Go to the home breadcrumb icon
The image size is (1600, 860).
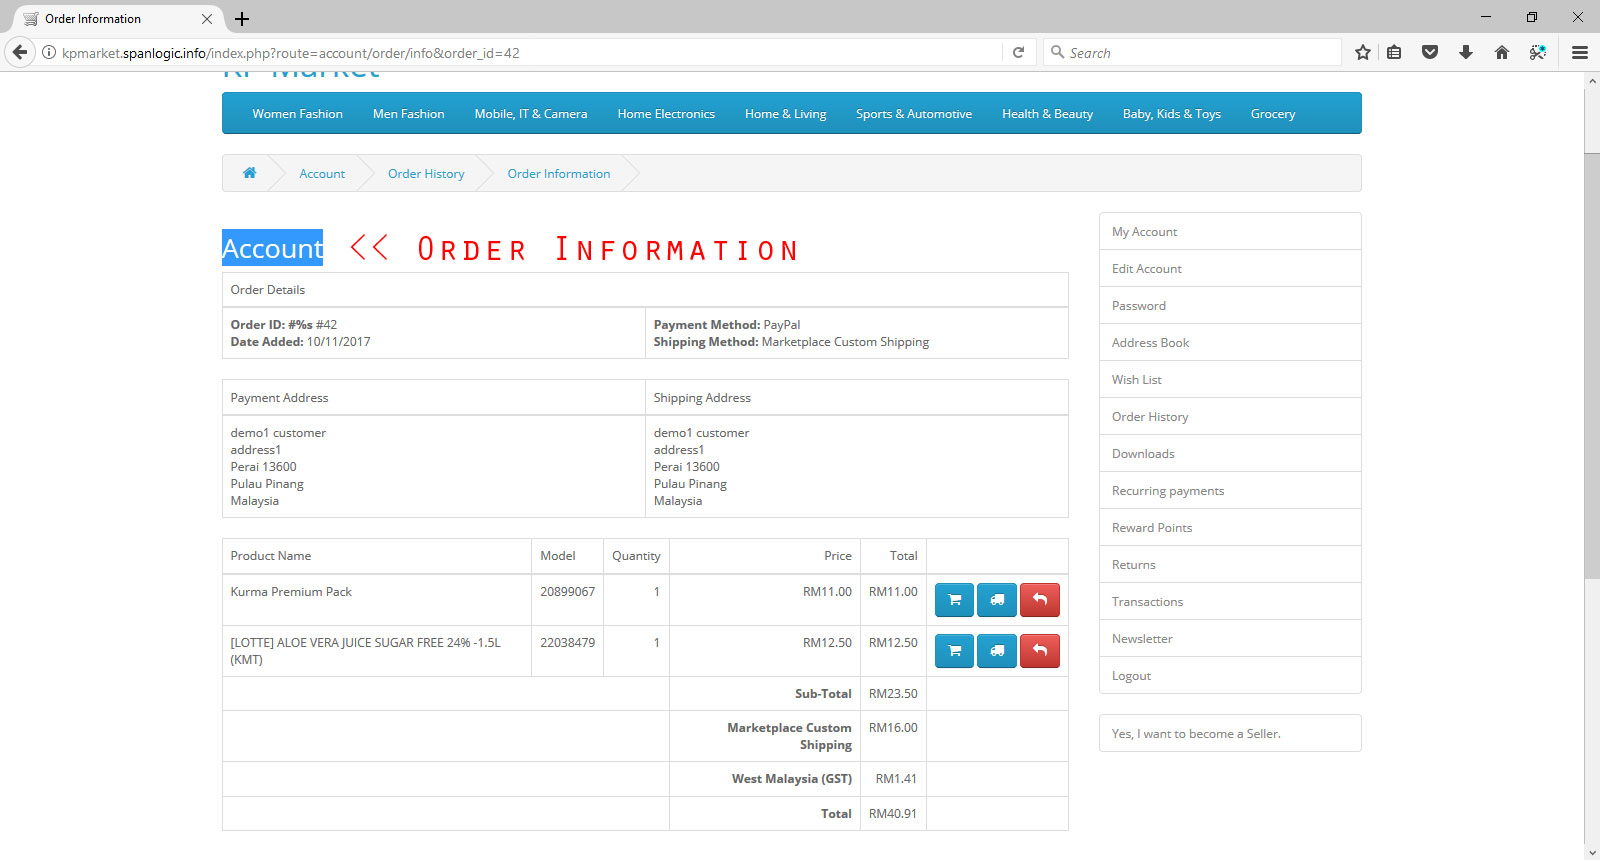coord(250,173)
